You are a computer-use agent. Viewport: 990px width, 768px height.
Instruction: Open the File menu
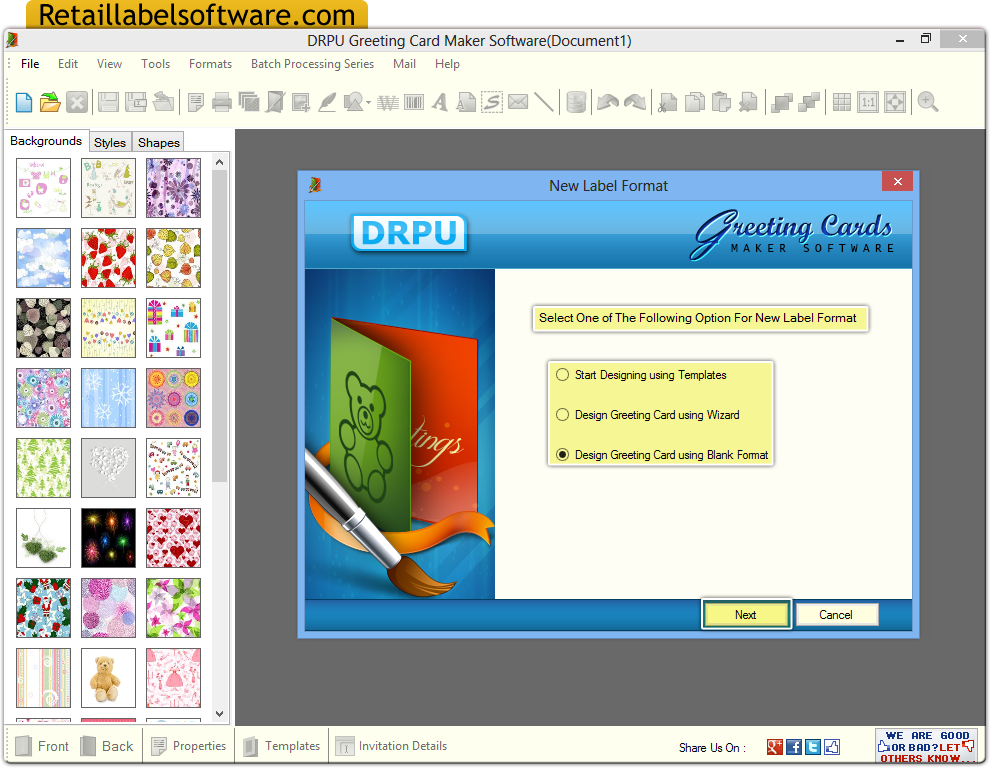point(30,64)
